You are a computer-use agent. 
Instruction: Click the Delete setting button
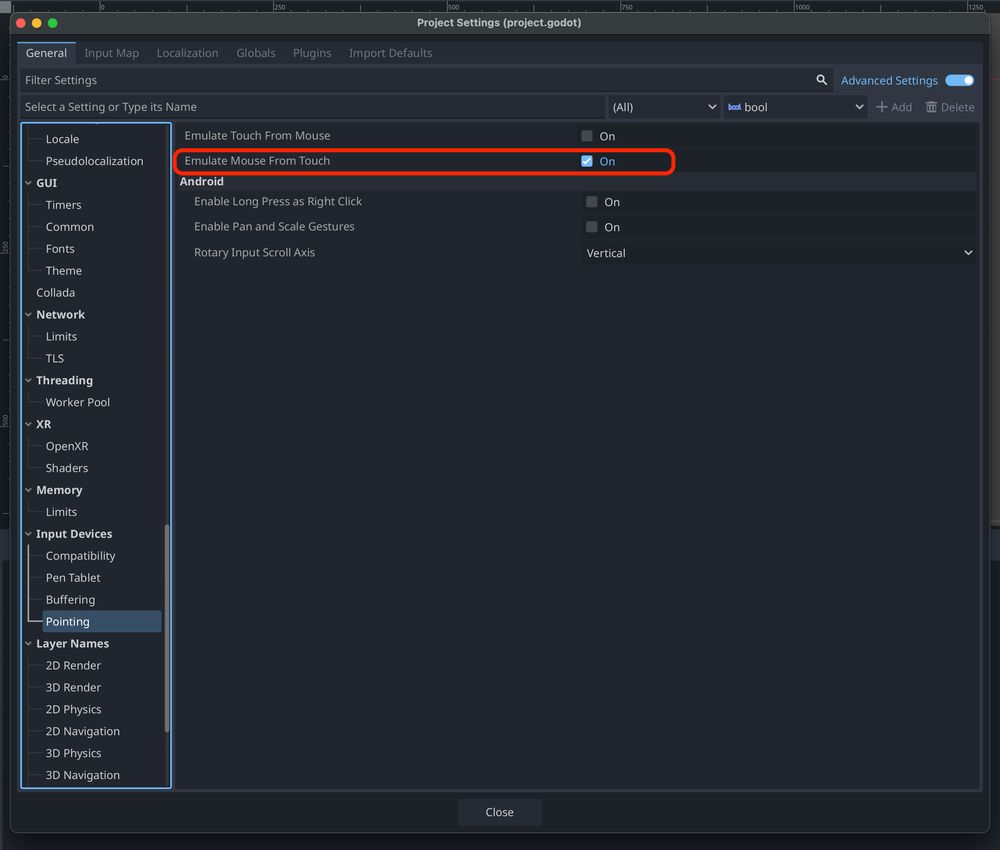click(950, 107)
